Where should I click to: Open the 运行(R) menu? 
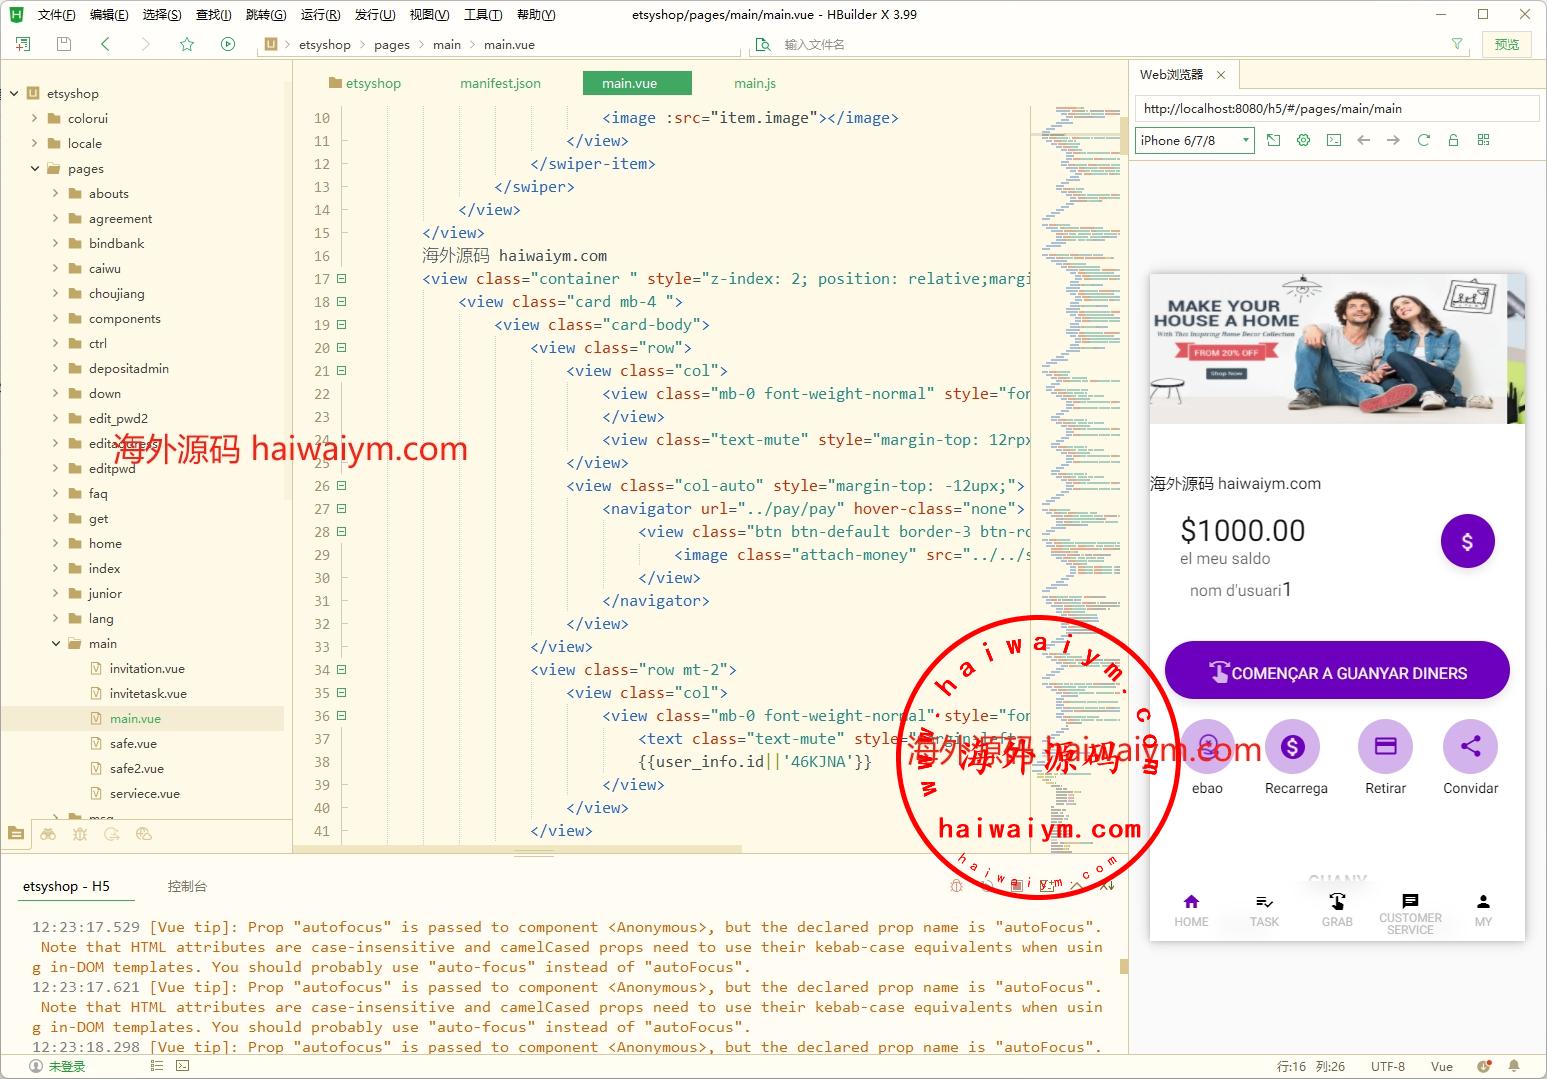pyautogui.click(x=320, y=14)
